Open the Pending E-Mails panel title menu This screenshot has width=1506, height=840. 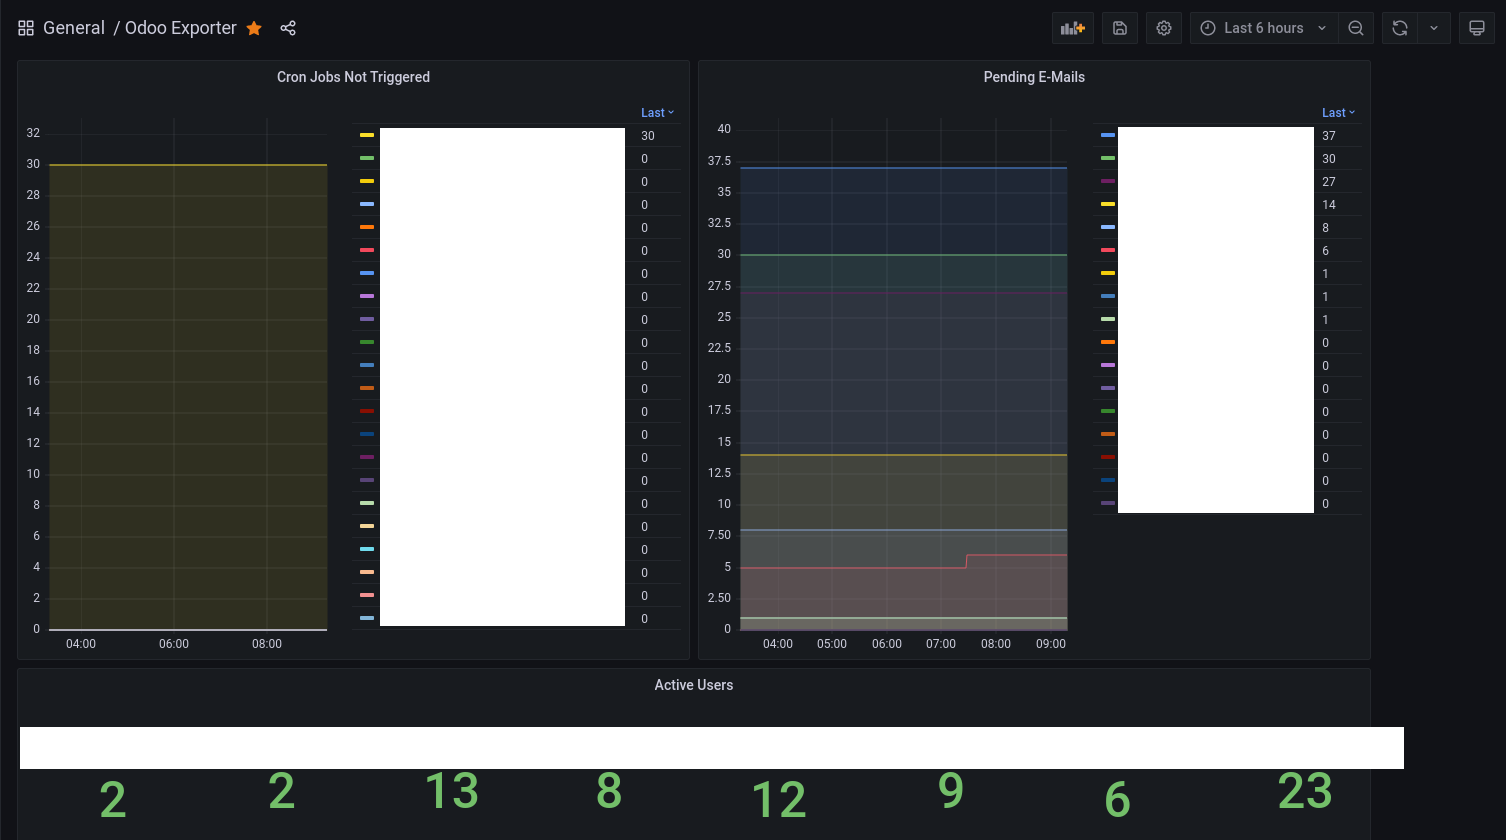1034,77
